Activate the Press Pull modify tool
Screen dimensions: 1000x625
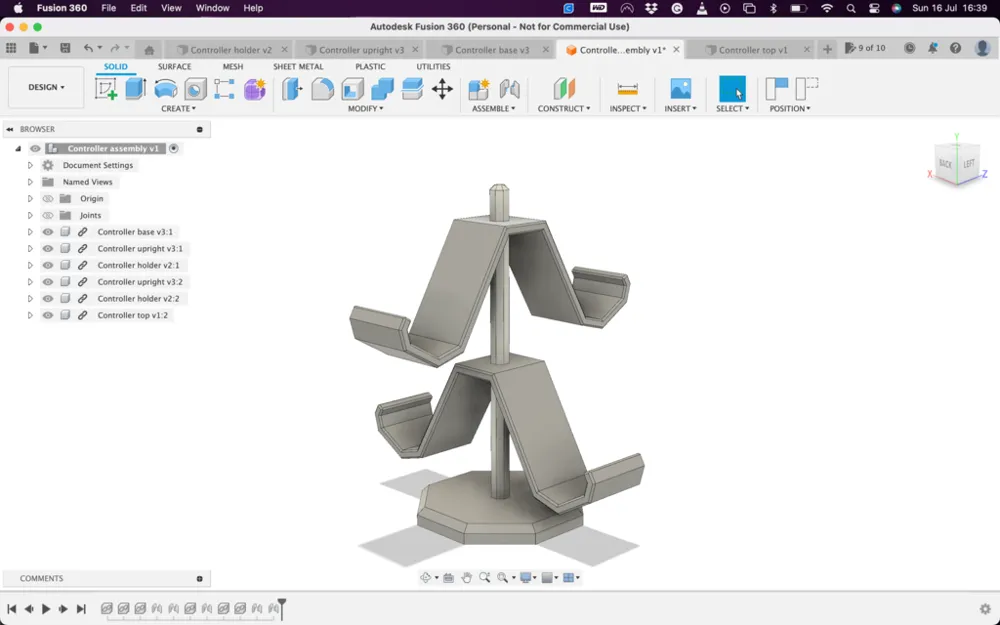(290, 88)
